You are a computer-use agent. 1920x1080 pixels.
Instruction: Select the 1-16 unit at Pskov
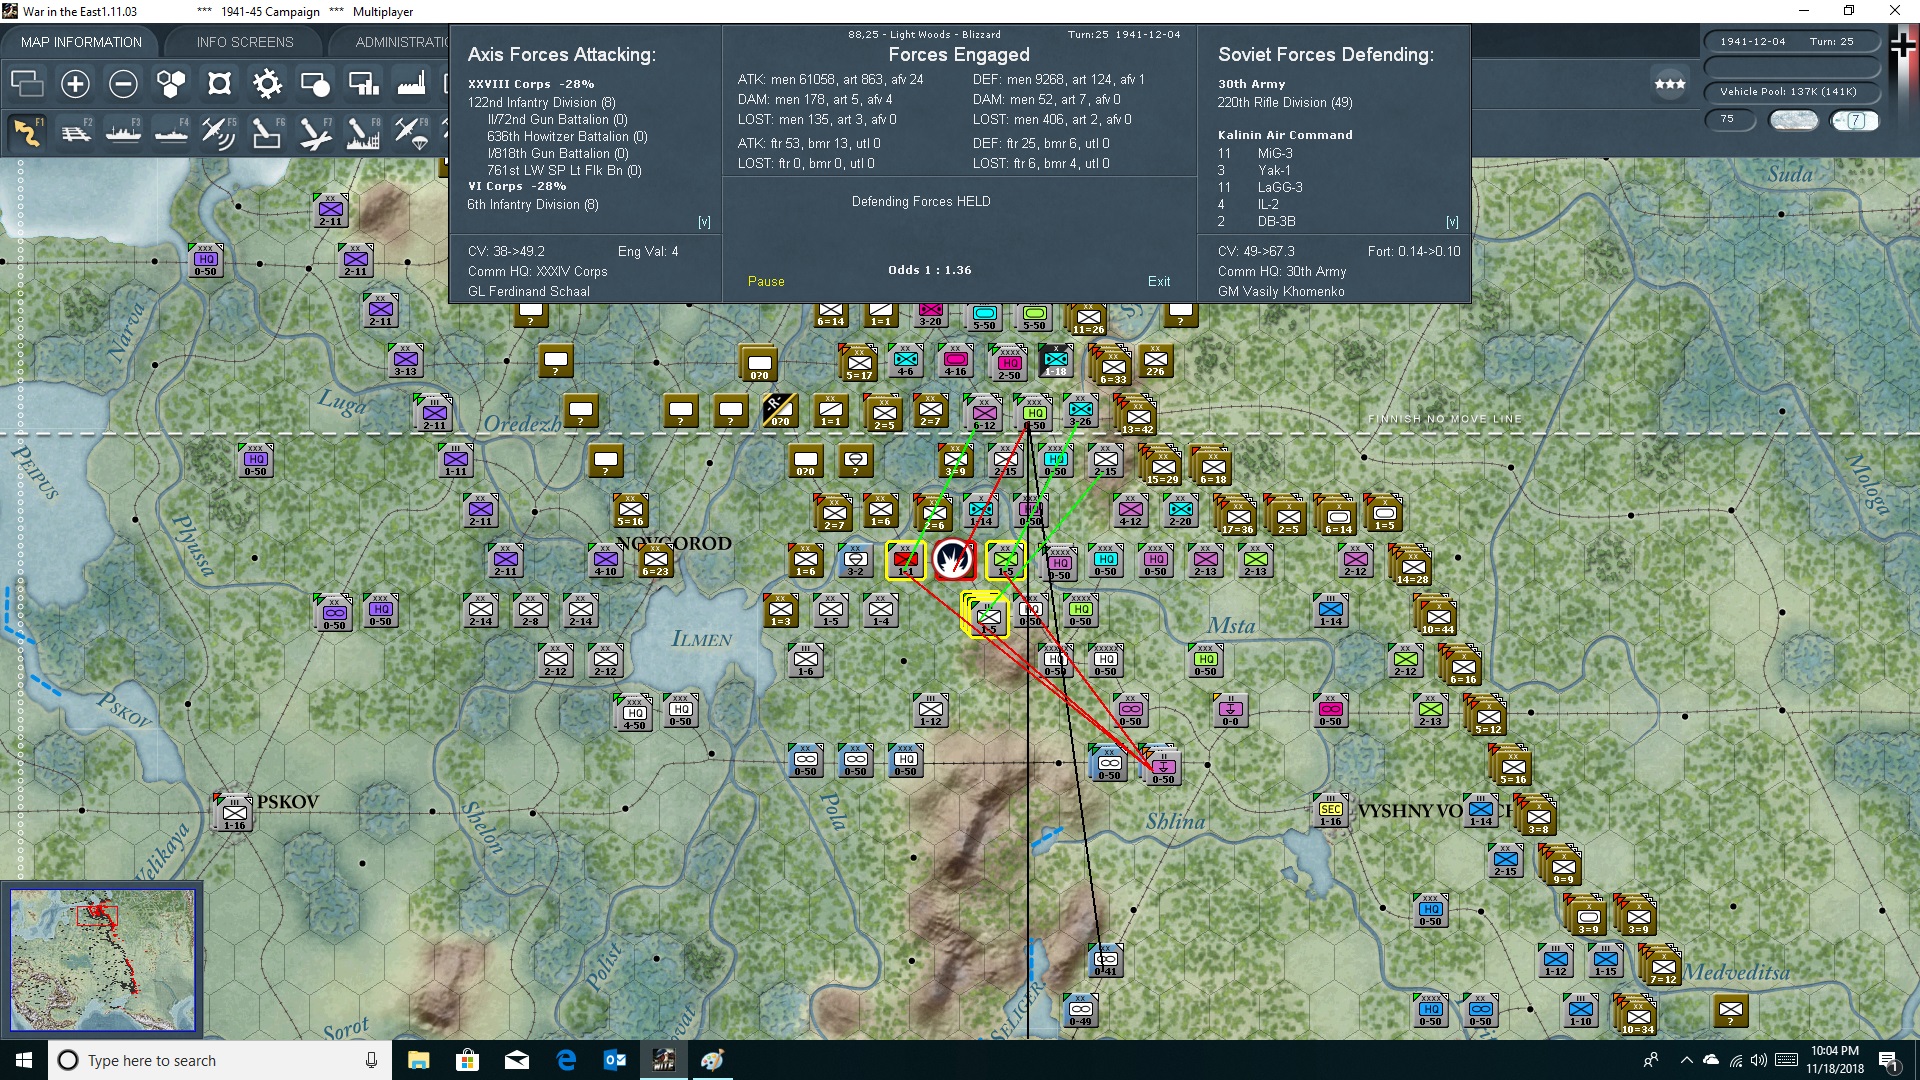tap(234, 814)
